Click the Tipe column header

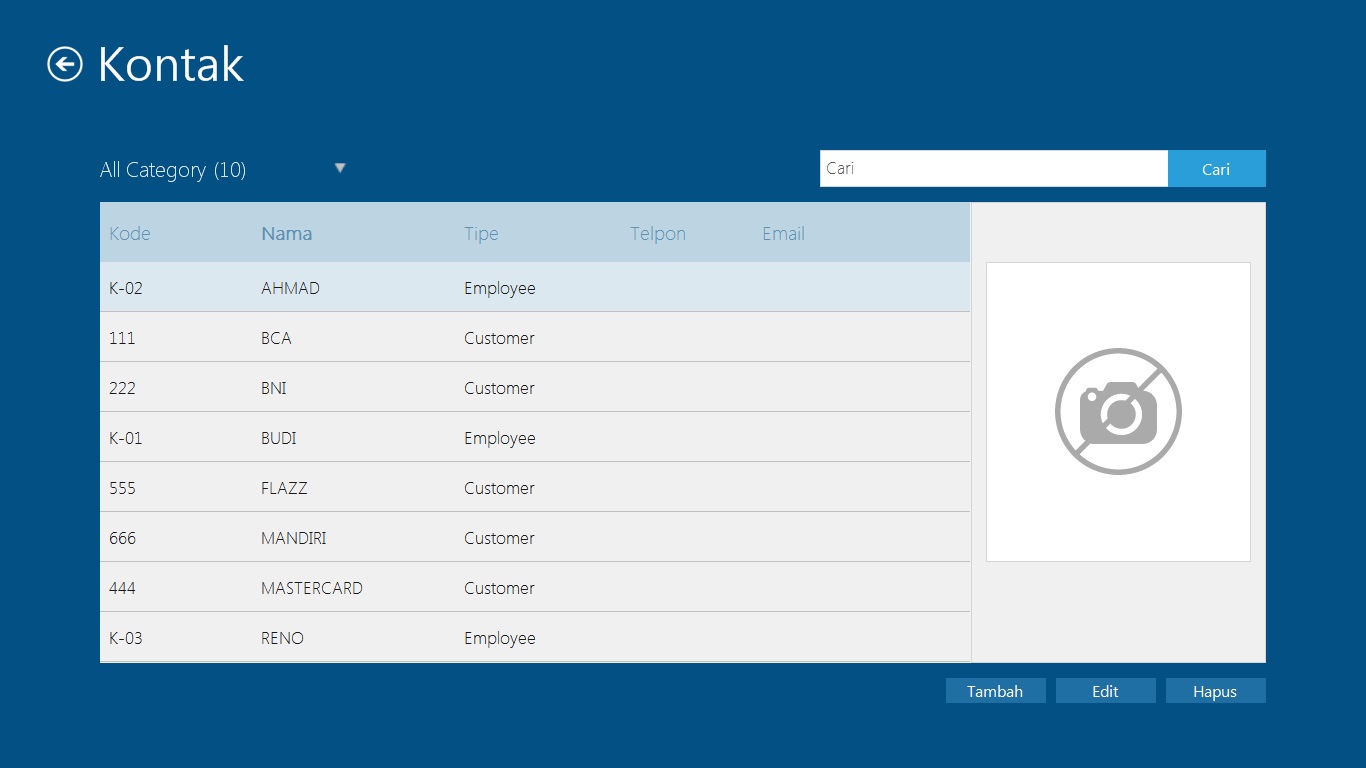(481, 234)
